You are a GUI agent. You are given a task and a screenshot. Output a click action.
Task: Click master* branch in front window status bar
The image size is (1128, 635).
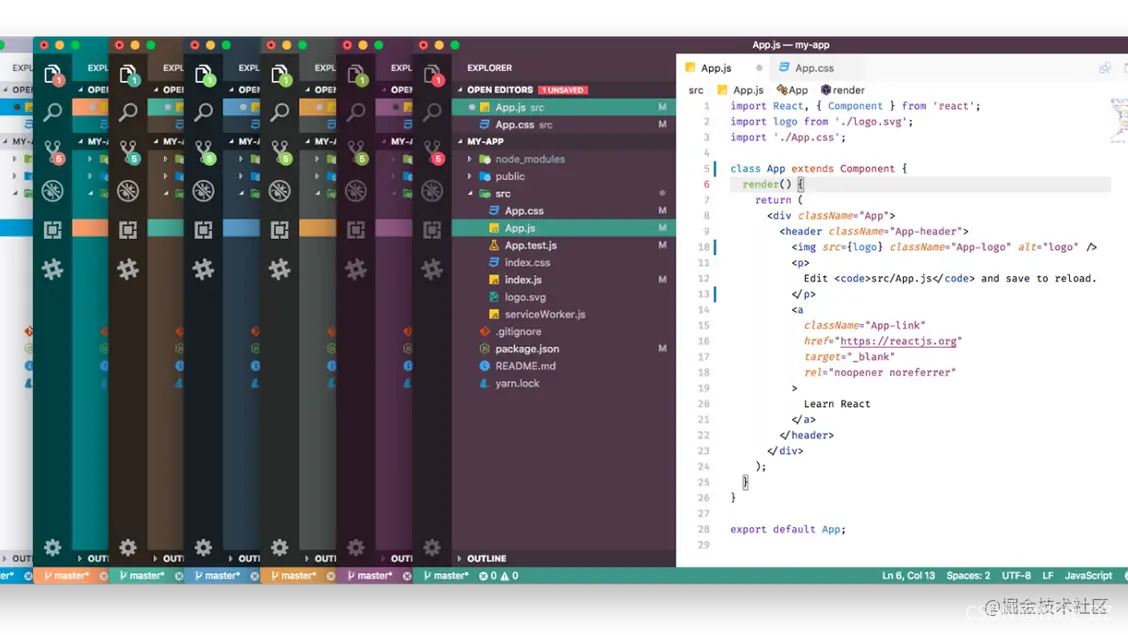pos(446,575)
